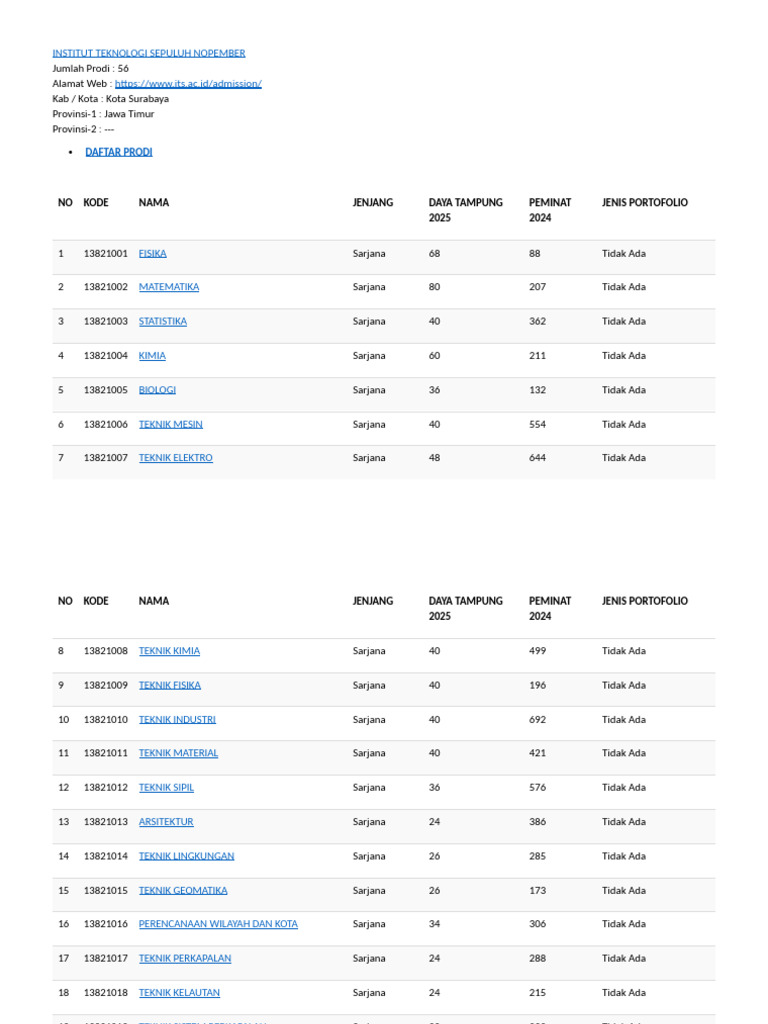Open the Teknik Fisika program link
This screenshot has width=768, height=1024.
[x=169, y=686]
